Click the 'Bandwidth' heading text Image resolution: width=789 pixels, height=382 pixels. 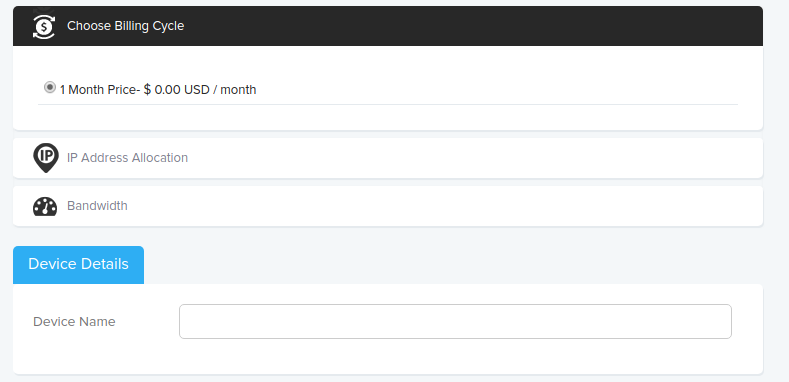[97, 206]
